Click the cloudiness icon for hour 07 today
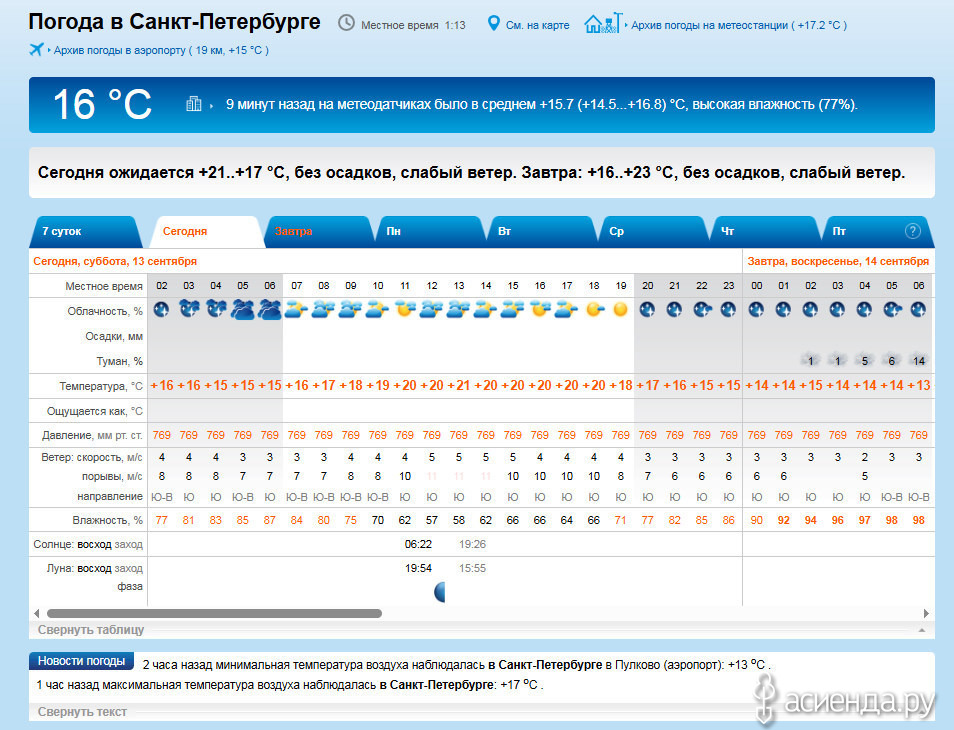 [296, 310]
